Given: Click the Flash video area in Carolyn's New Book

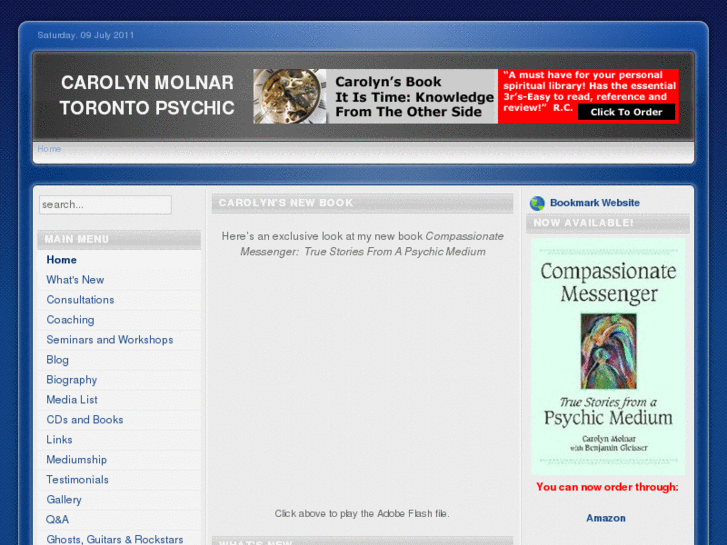Looking at the screenshot, I should pyautogui.click(x=362, y=383).
